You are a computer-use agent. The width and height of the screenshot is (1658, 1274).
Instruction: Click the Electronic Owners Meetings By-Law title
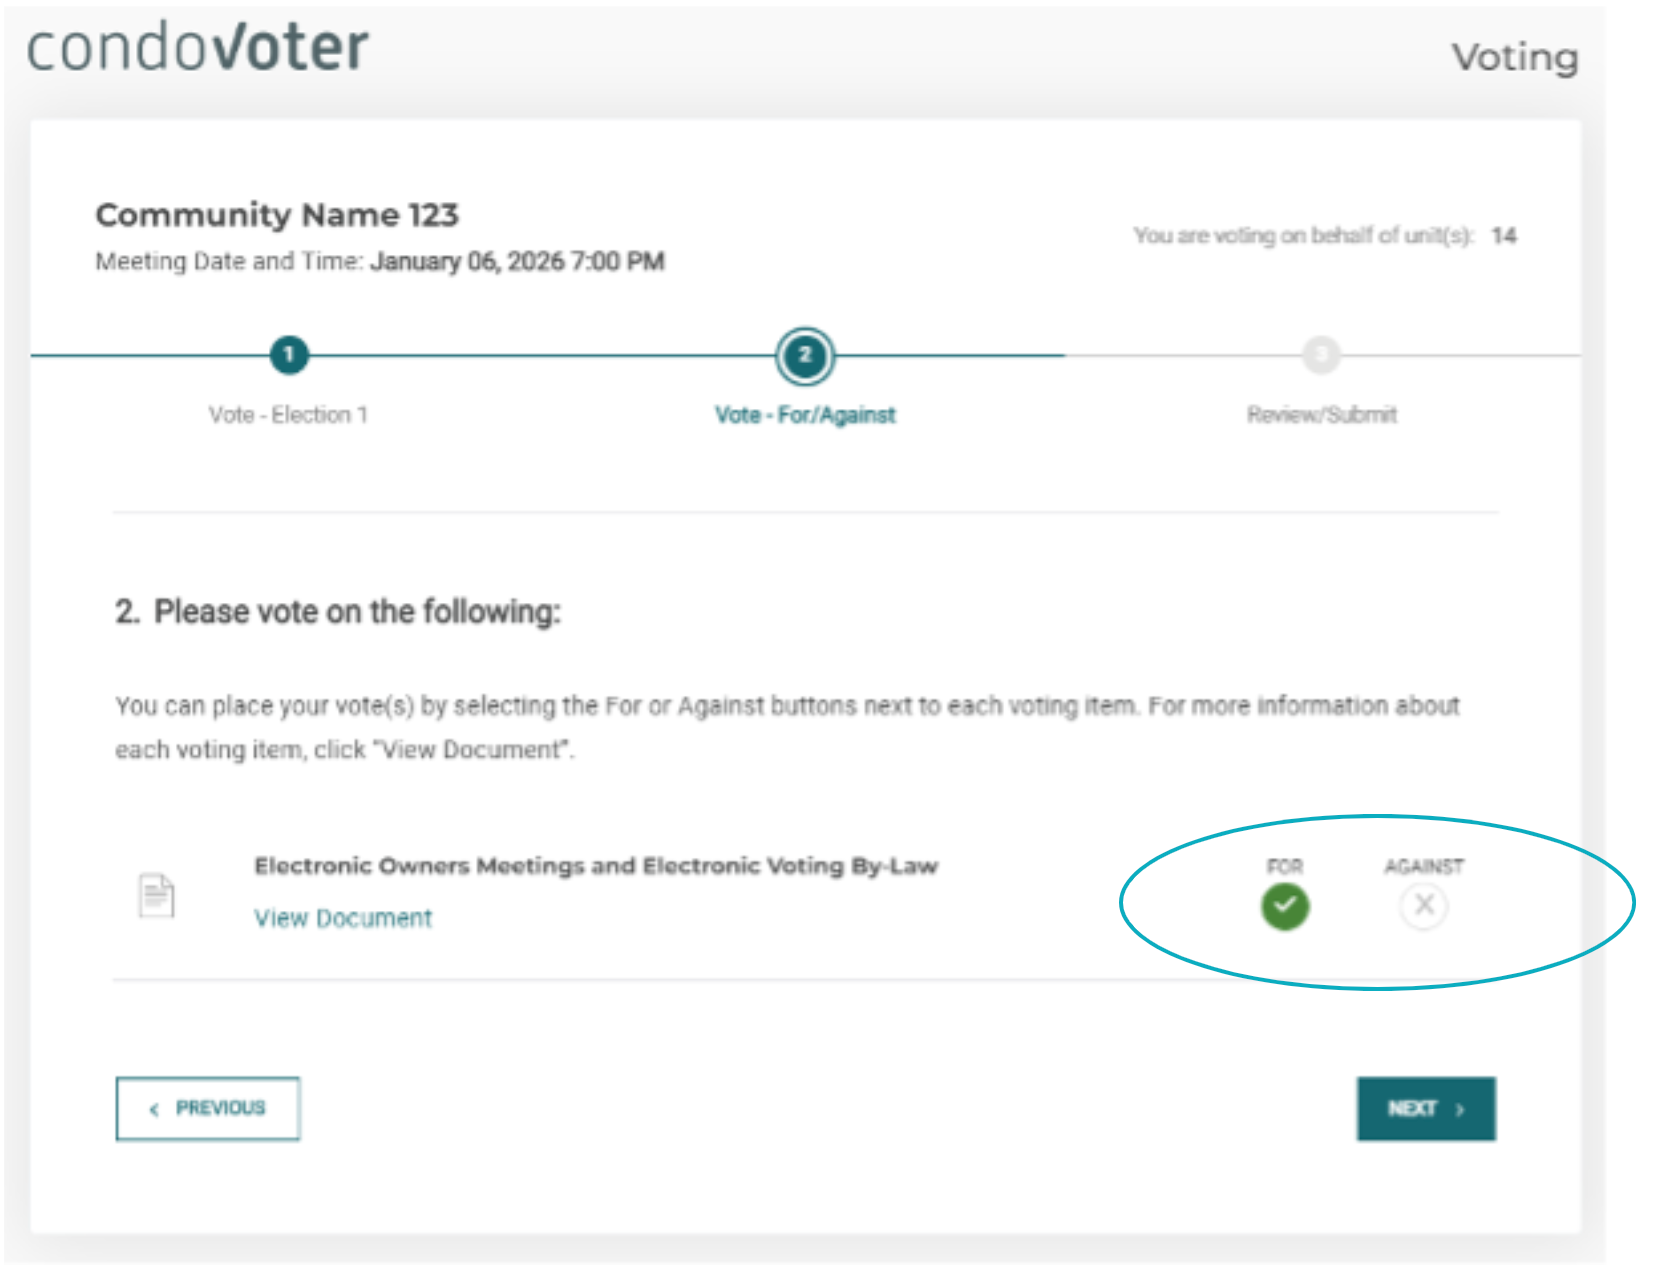[596, 866]
